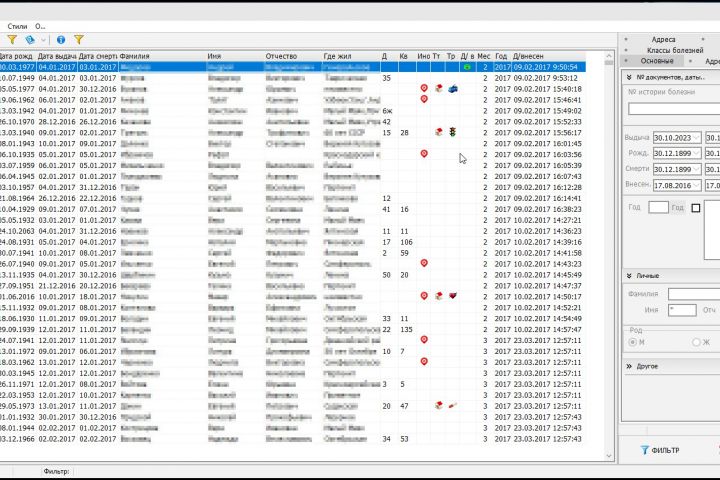
Task: Sort by the Отчество column header
Action: tap(281, 56)
